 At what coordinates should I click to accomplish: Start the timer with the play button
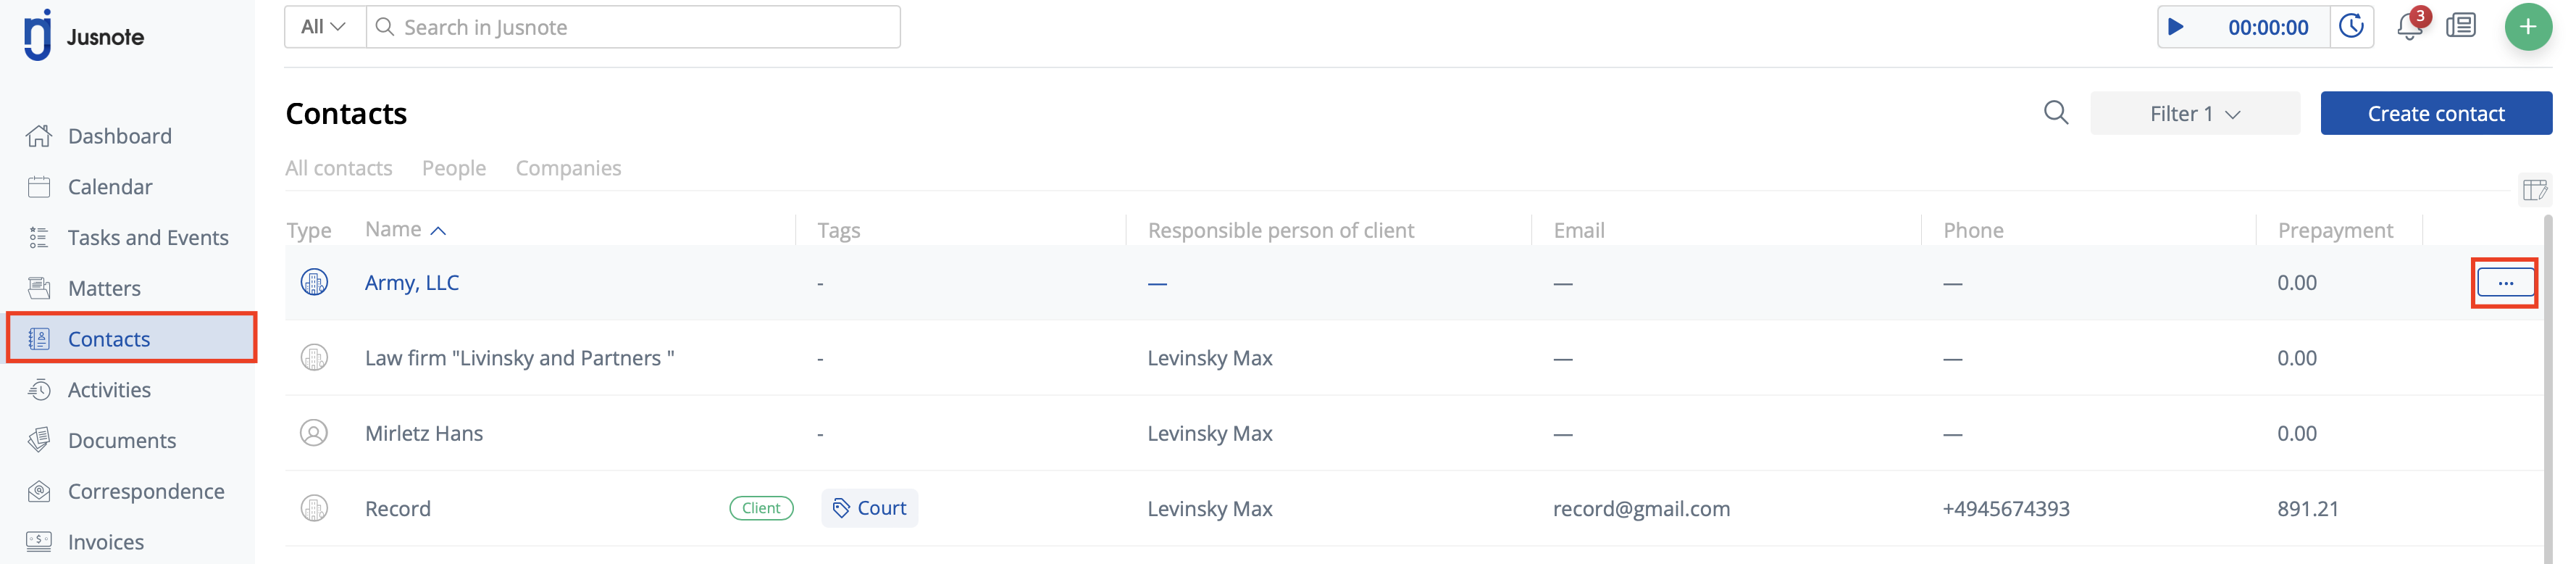pyautogui.click(x=2176, y=27)
